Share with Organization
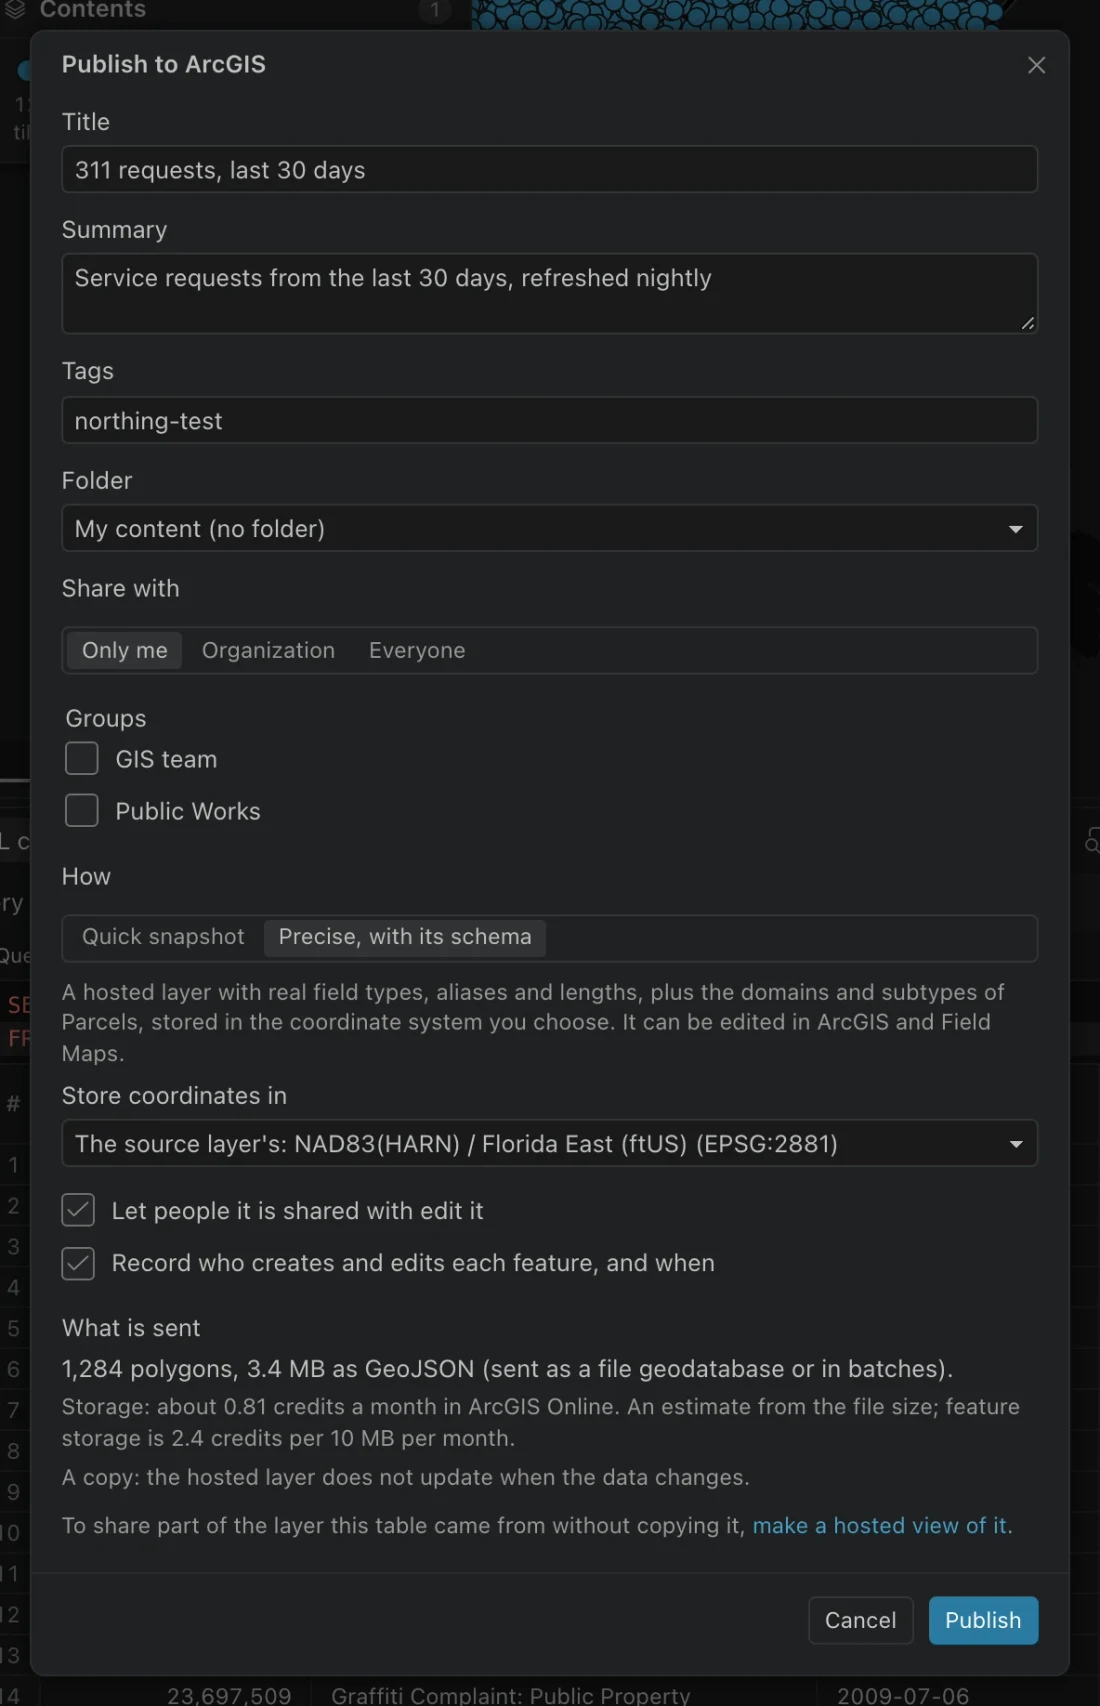 click(x=268, y=650)
